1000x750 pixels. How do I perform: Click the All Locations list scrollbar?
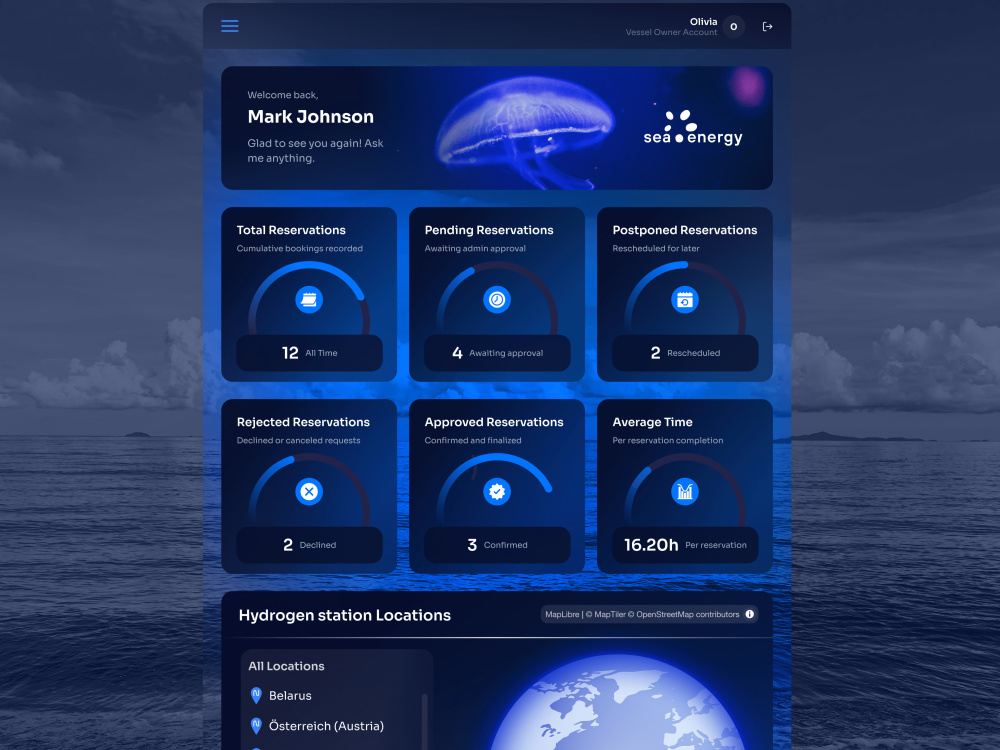click(424, 721)
